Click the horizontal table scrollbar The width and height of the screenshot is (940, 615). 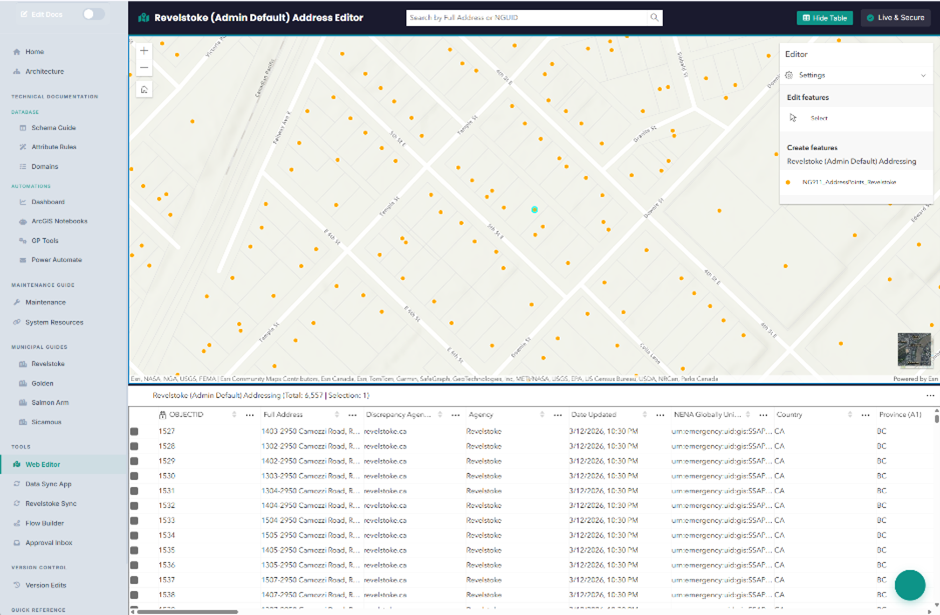pyautogui.click(x=188, y=612)
